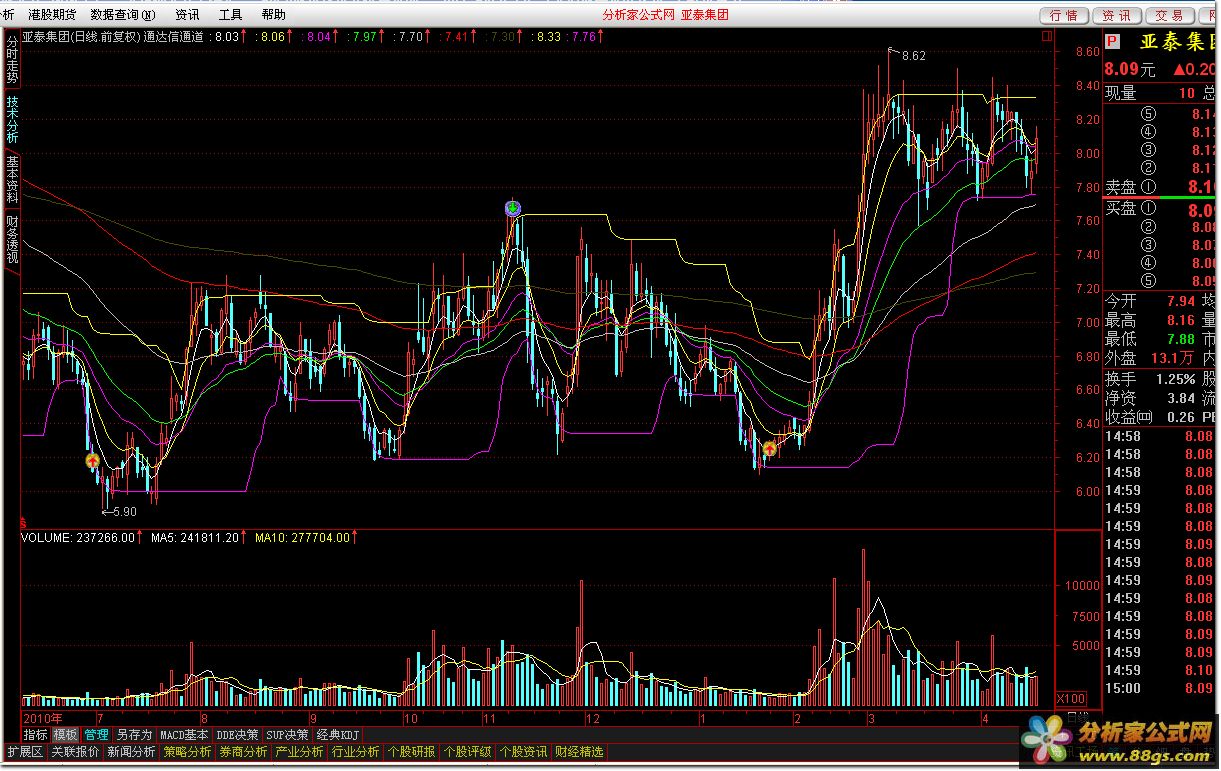The width and height of the screenshot is (1221, 771).
Task: Click 另存为 in the indicator bar
Action: click(x=134, y=734)
